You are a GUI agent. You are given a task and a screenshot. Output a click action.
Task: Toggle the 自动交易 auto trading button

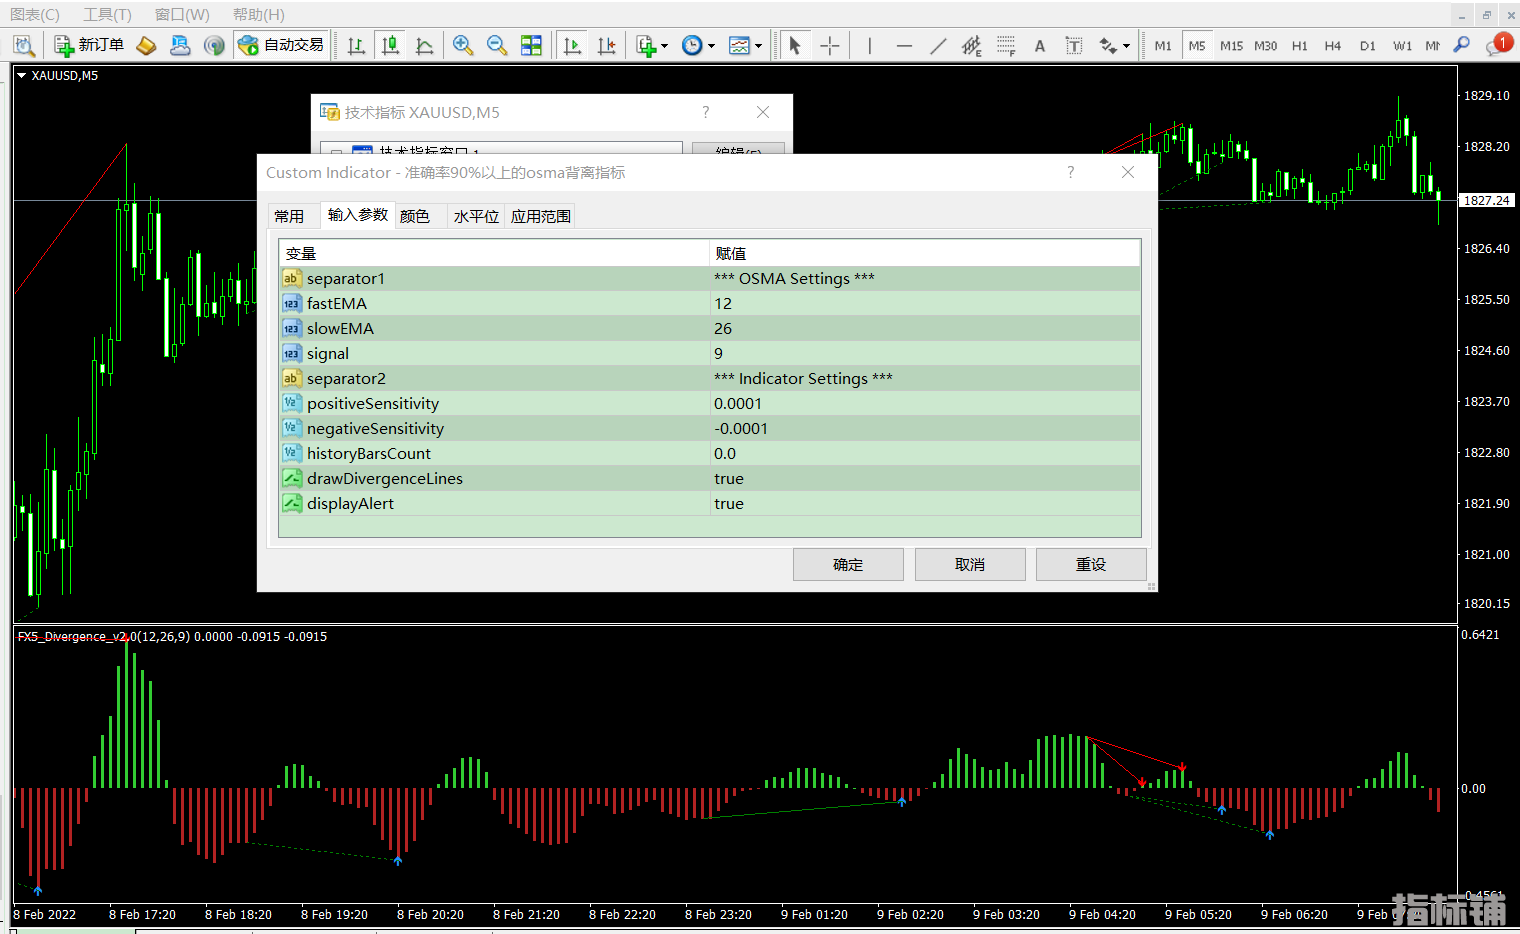(x=281, y=45)
